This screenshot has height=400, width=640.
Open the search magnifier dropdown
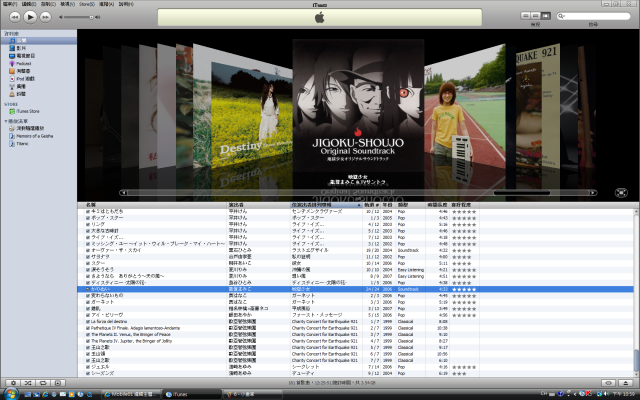point(561,16)
